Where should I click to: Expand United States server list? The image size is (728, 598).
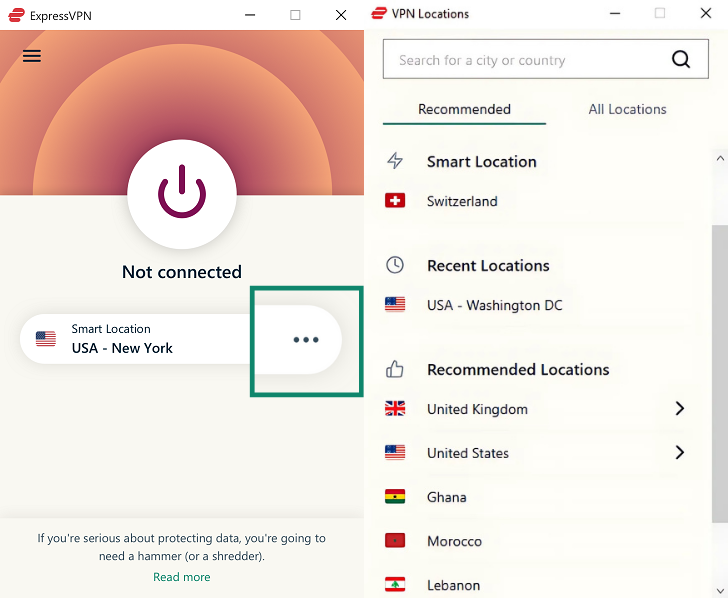[x=679, y=453]
